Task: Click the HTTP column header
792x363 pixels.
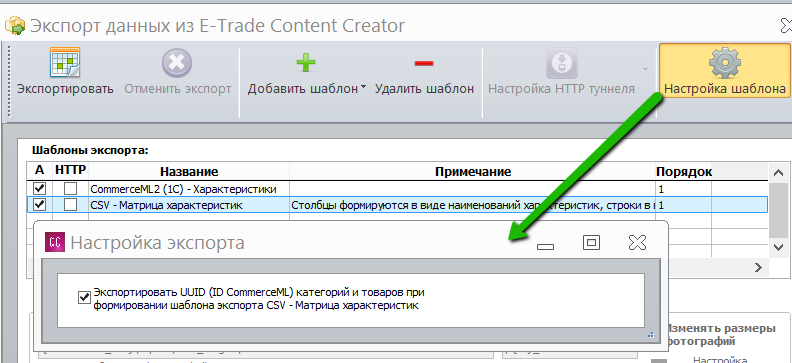Action: point(71,170)
